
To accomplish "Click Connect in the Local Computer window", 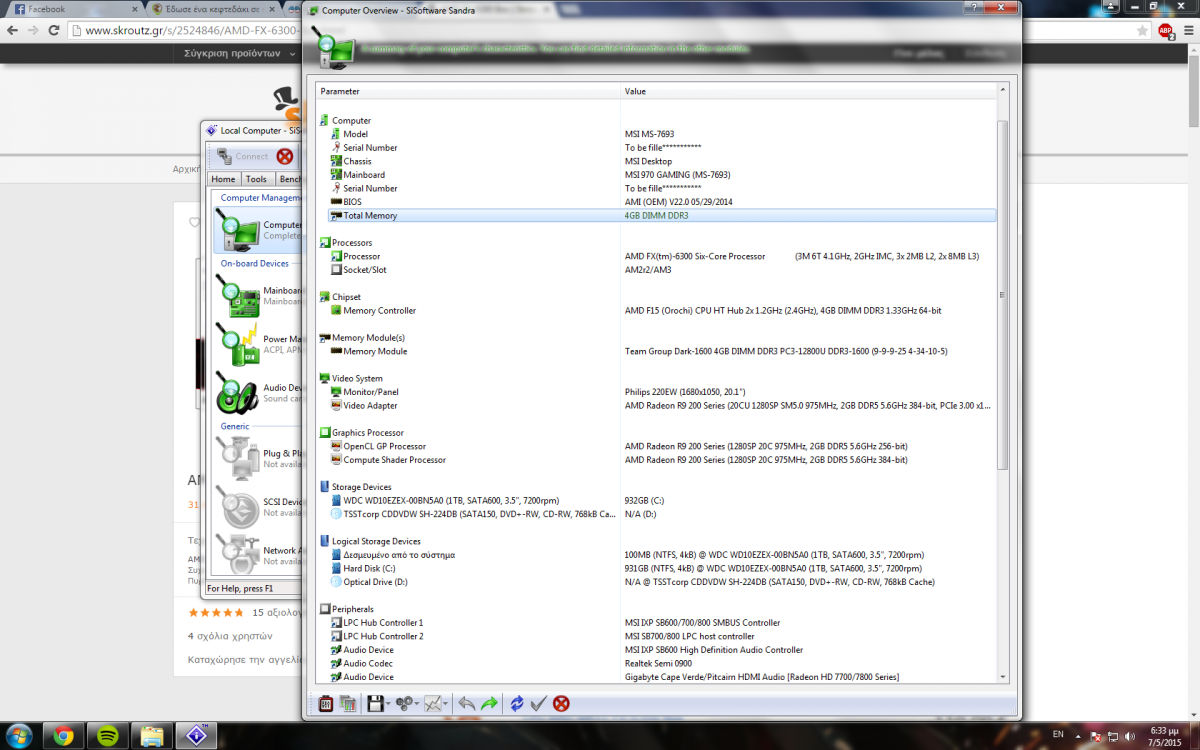I will click(241, 156).
